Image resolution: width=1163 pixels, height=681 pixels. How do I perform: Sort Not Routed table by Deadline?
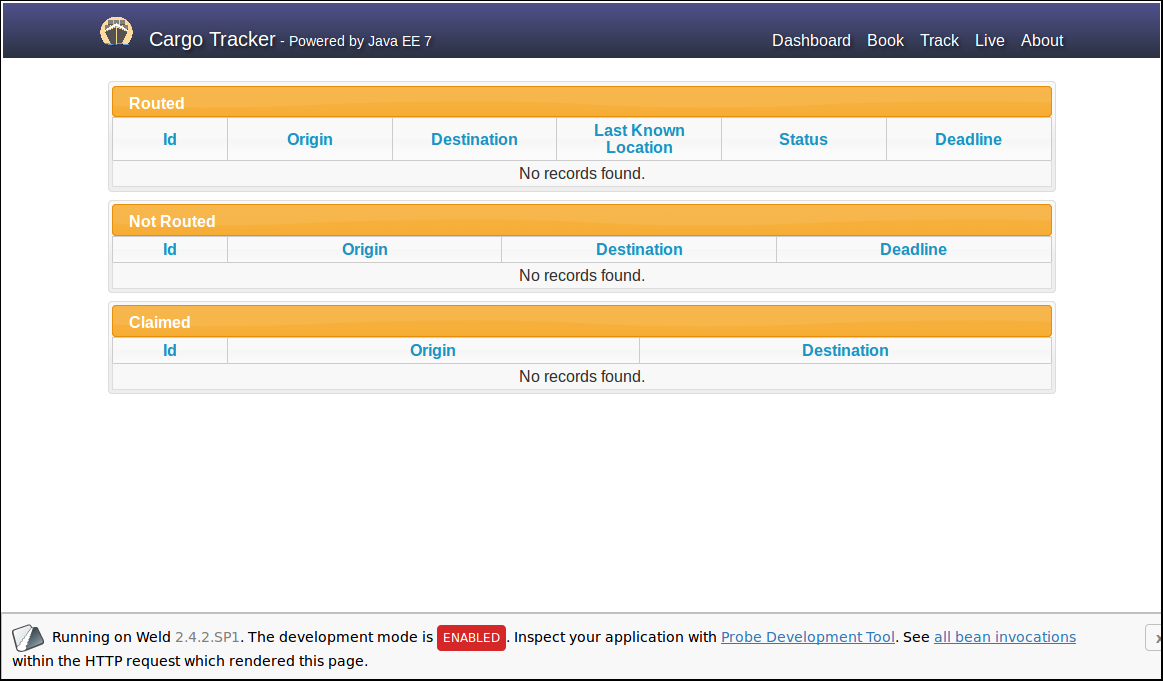point(913,249)
